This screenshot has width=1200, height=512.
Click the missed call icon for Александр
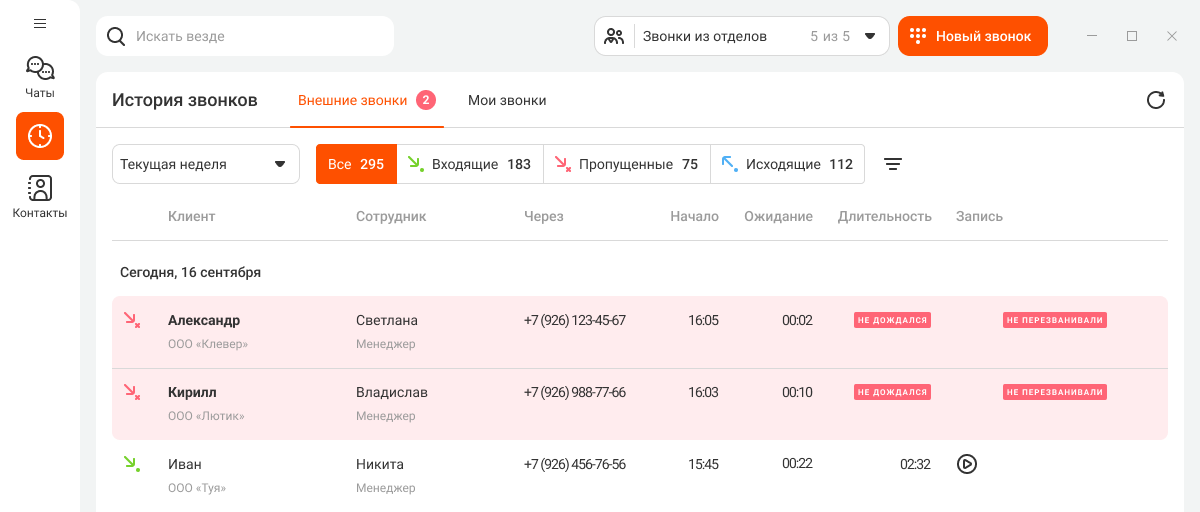[131, 320]
